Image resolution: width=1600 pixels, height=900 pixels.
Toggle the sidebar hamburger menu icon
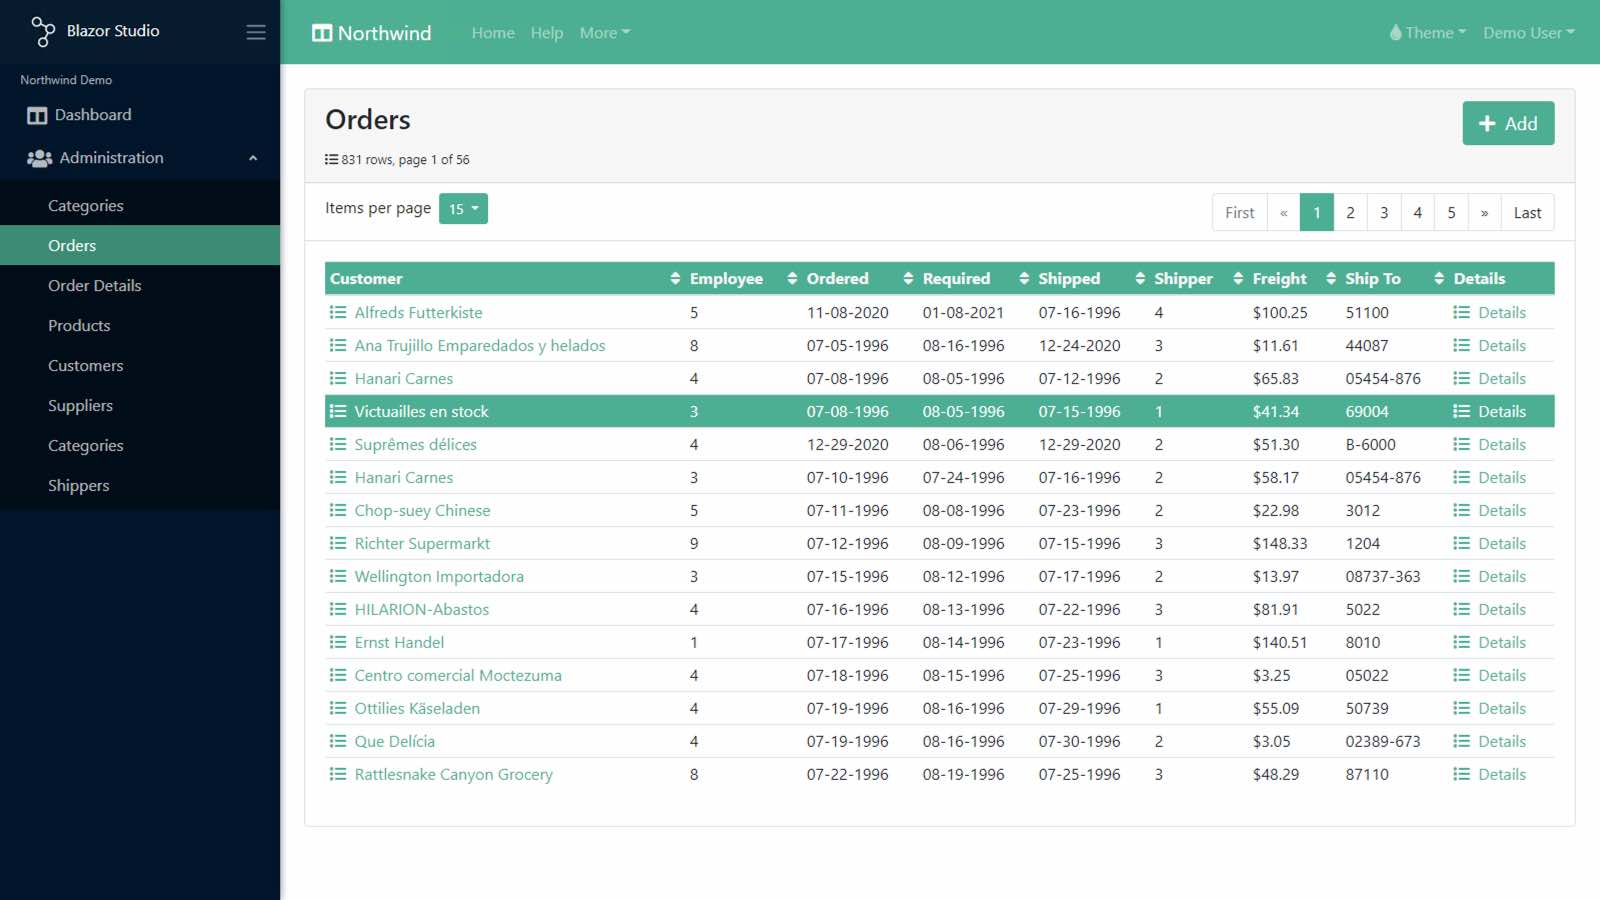tap(256, 32)
